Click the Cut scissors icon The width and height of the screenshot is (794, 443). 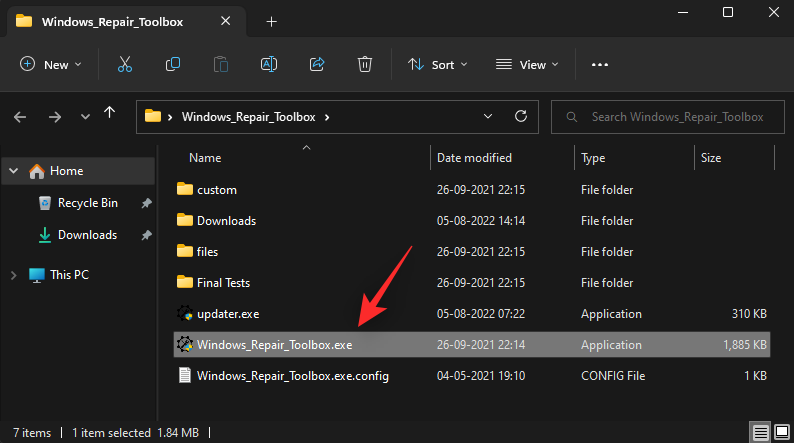click(x=125, y=64)
